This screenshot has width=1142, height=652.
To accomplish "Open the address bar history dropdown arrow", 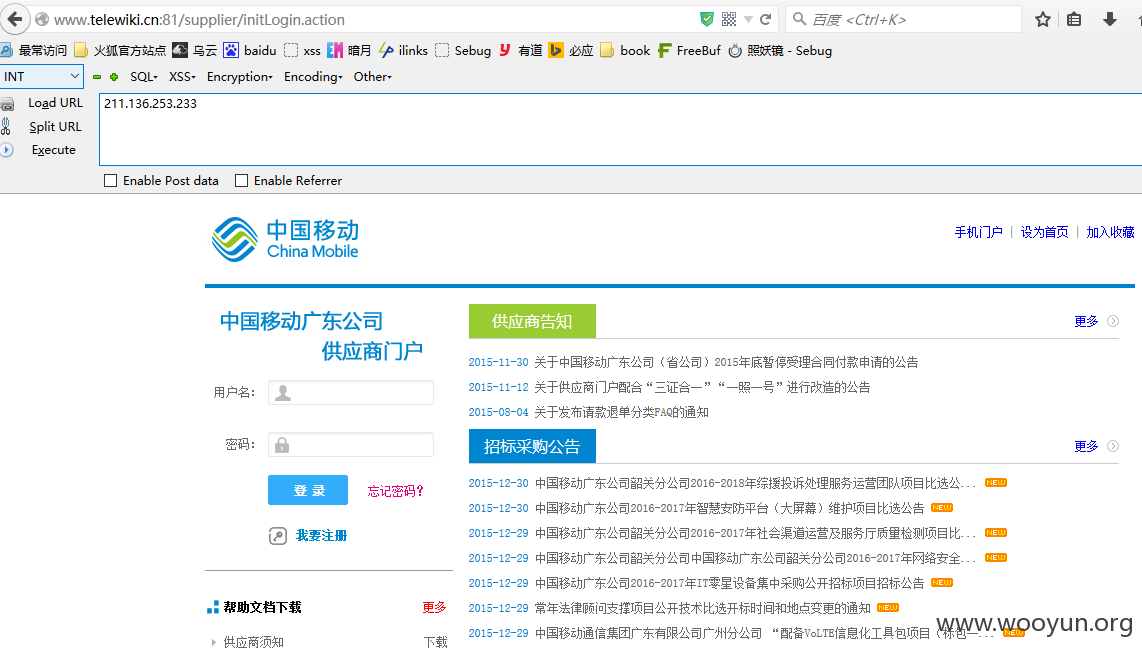I will point(748,20).
